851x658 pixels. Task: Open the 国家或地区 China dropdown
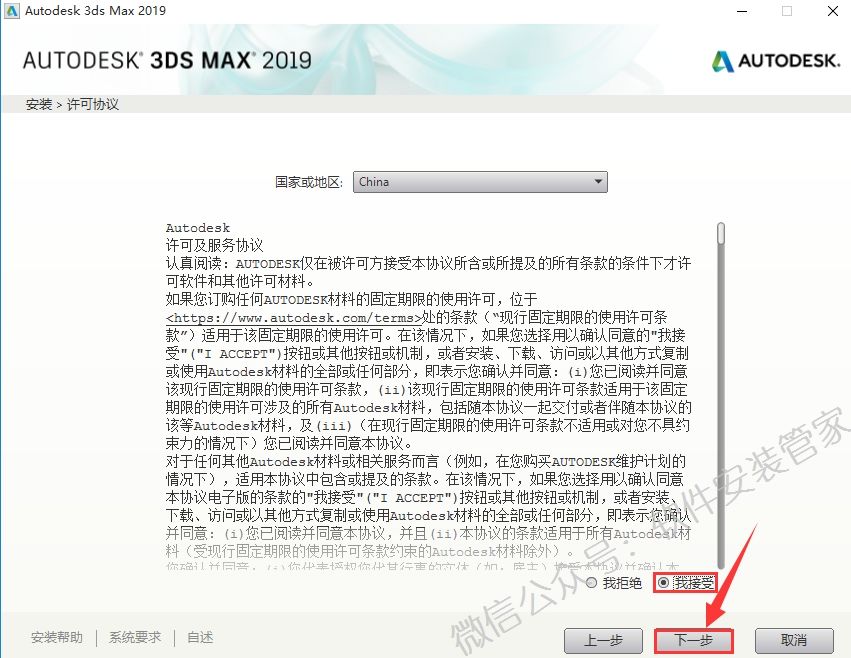point(480,182)
